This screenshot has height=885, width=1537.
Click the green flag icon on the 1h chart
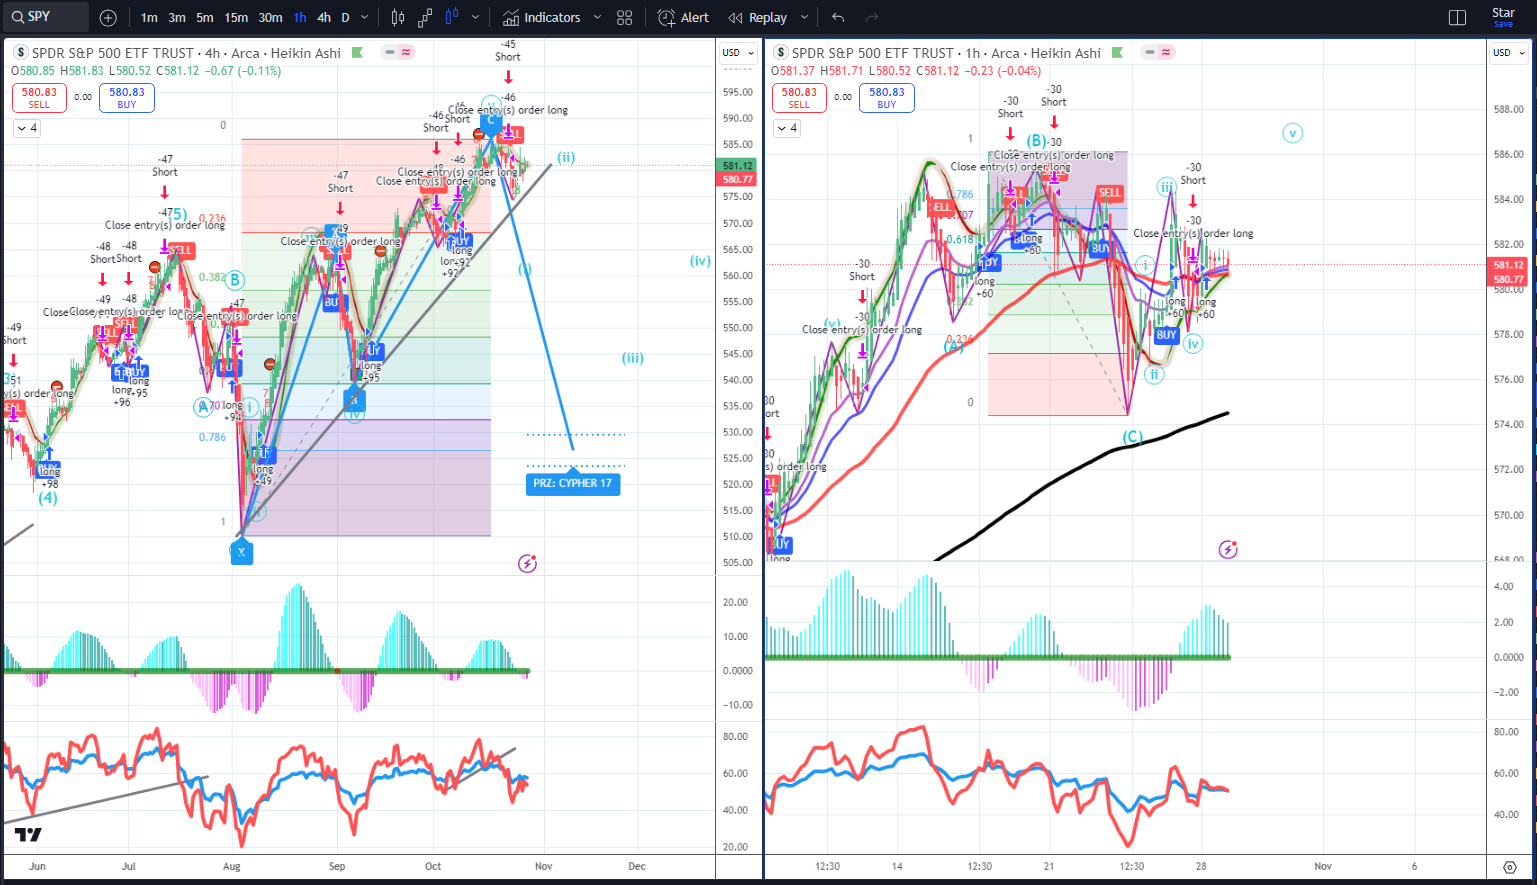[1117, 53]
